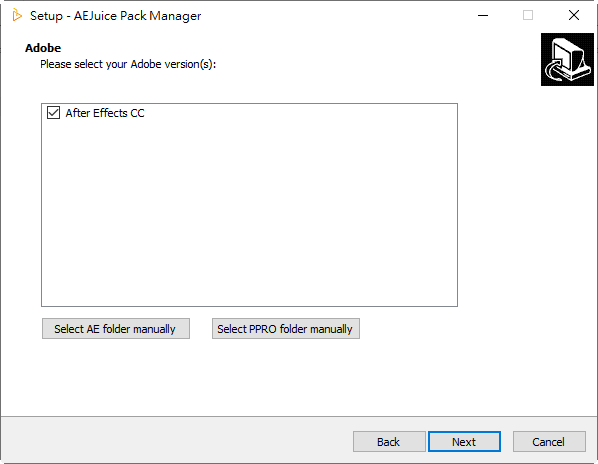Image resolution: width=598 pixels, height=464 pixels.
Task: Uncheck the After Effects CC checkbox
Action: 53,113
